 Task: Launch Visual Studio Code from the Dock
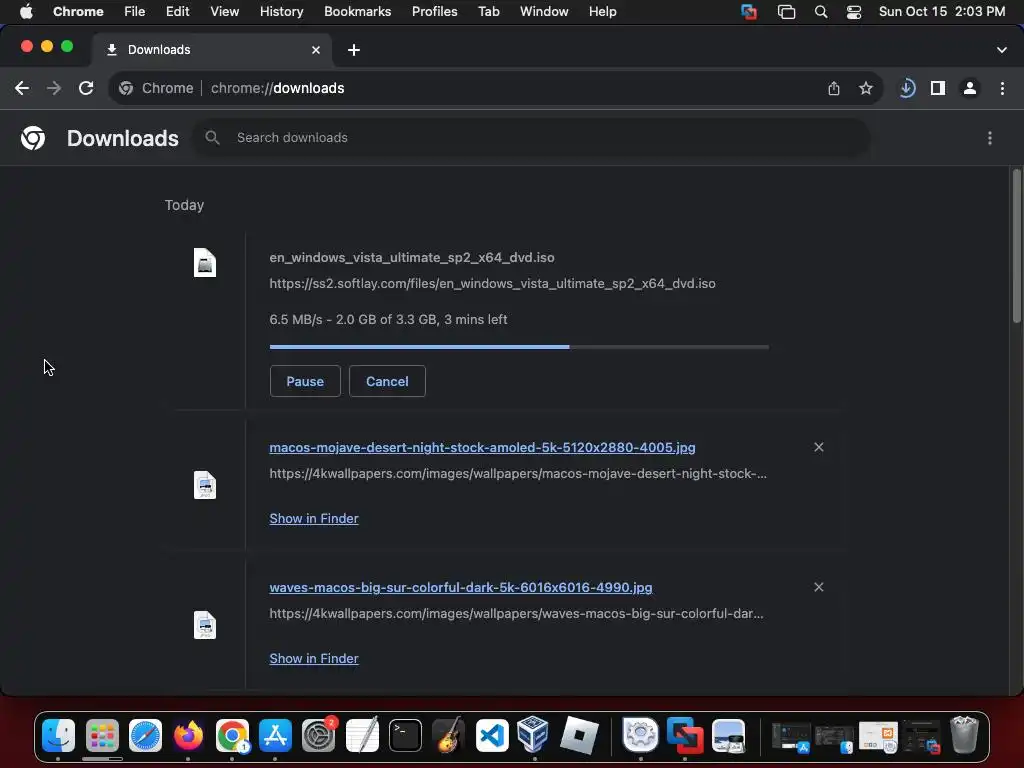click(x=492, y=736)
